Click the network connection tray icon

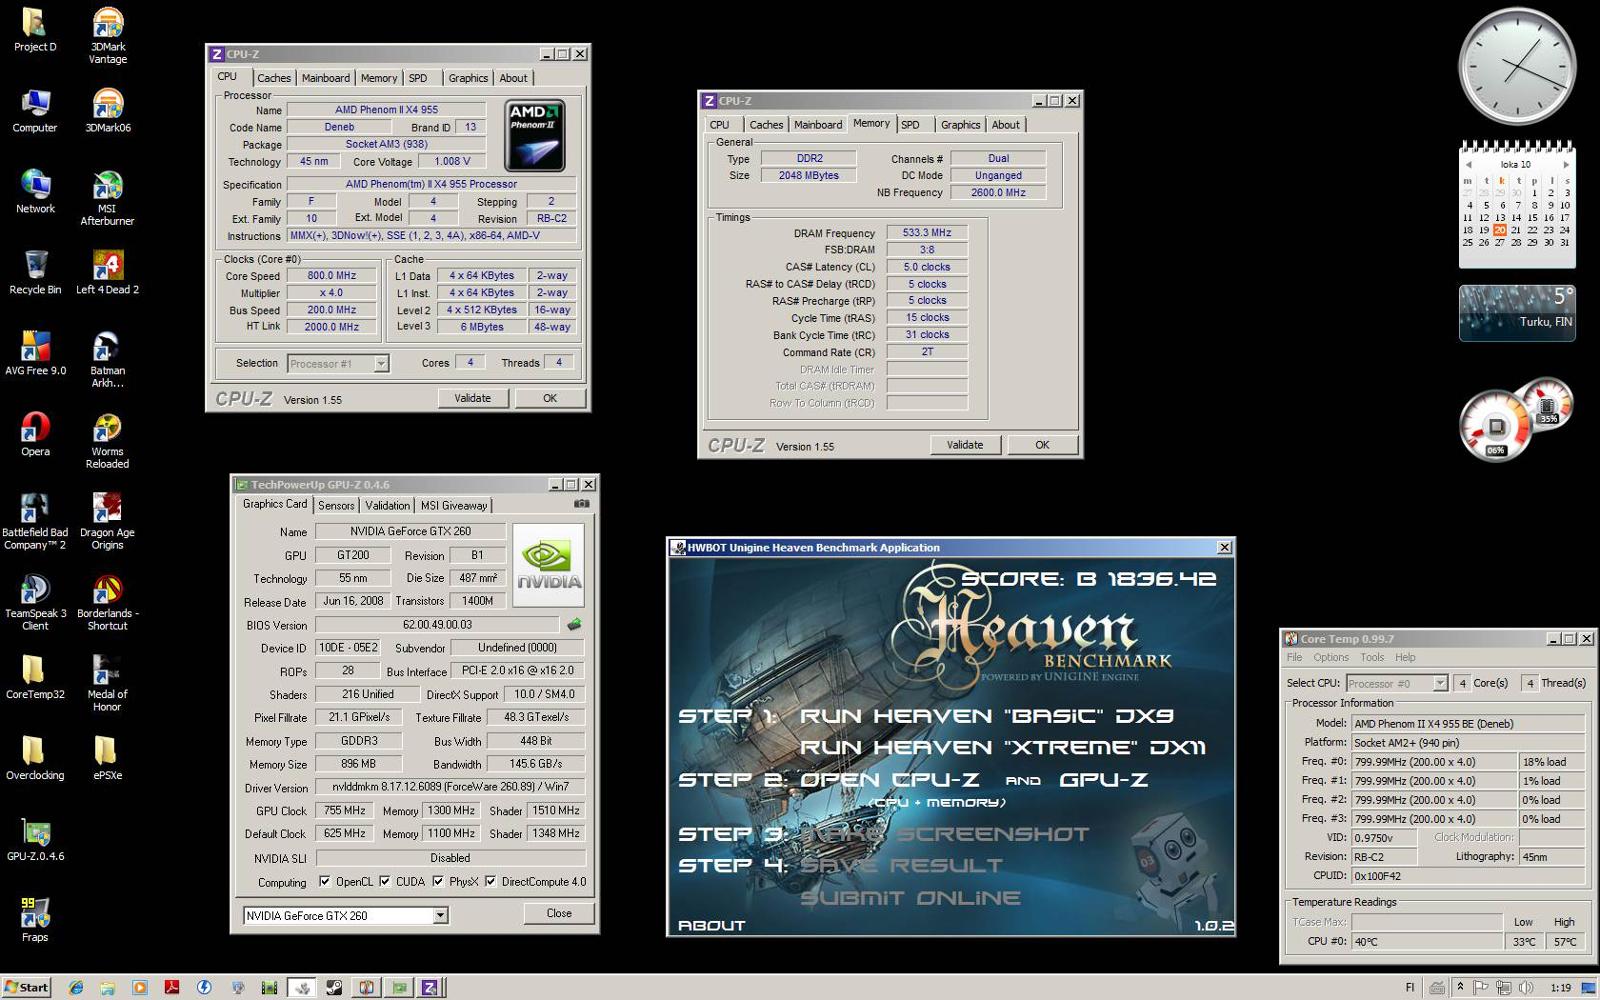(x=1504, y=988)
